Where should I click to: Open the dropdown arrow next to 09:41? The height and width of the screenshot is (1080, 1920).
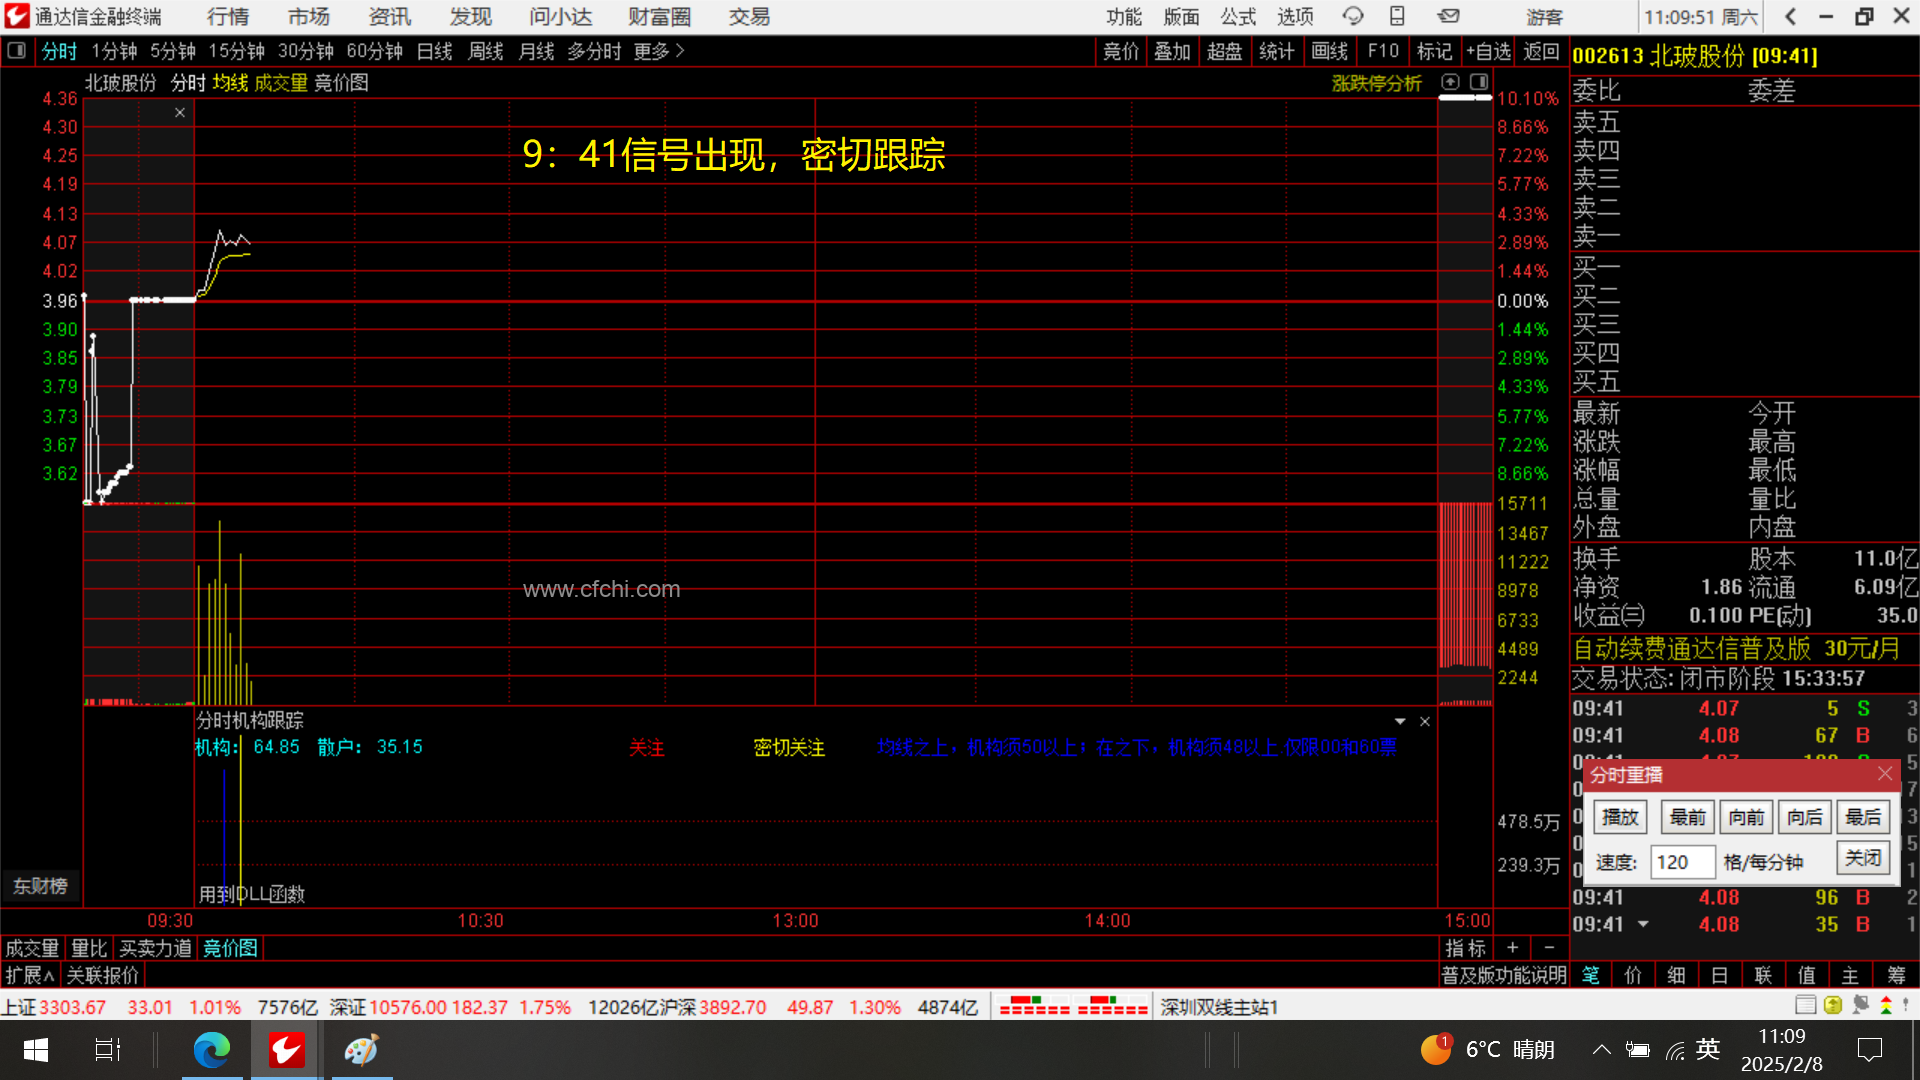1643,924
